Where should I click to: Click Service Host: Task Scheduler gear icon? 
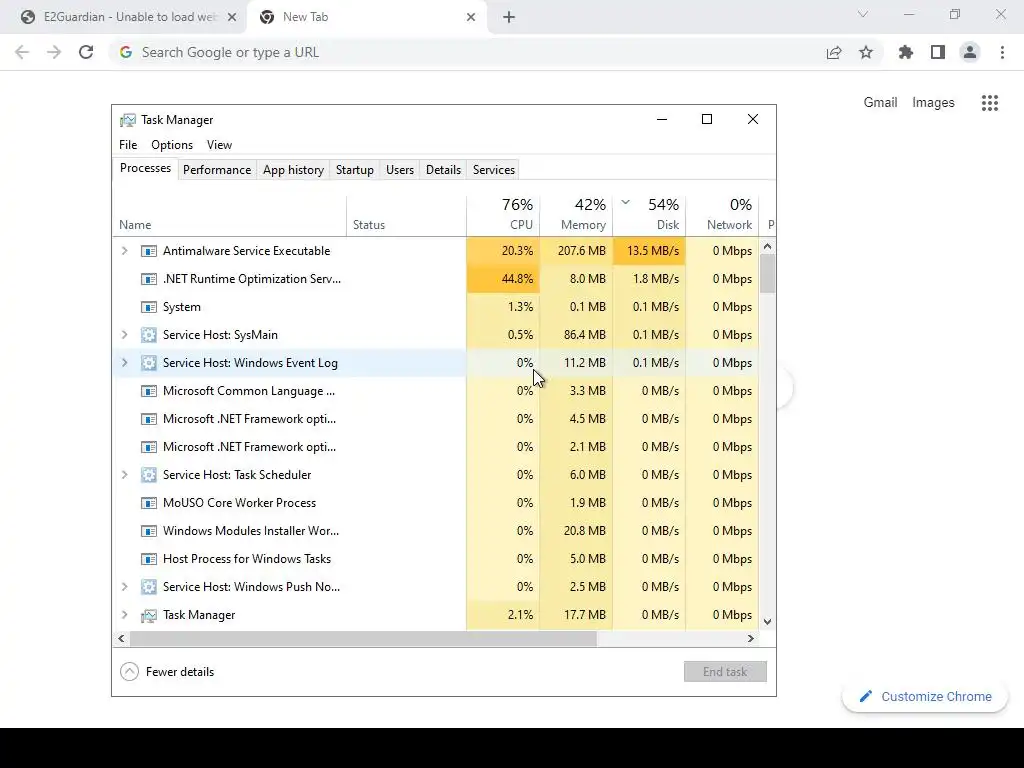tap(149, 475)
